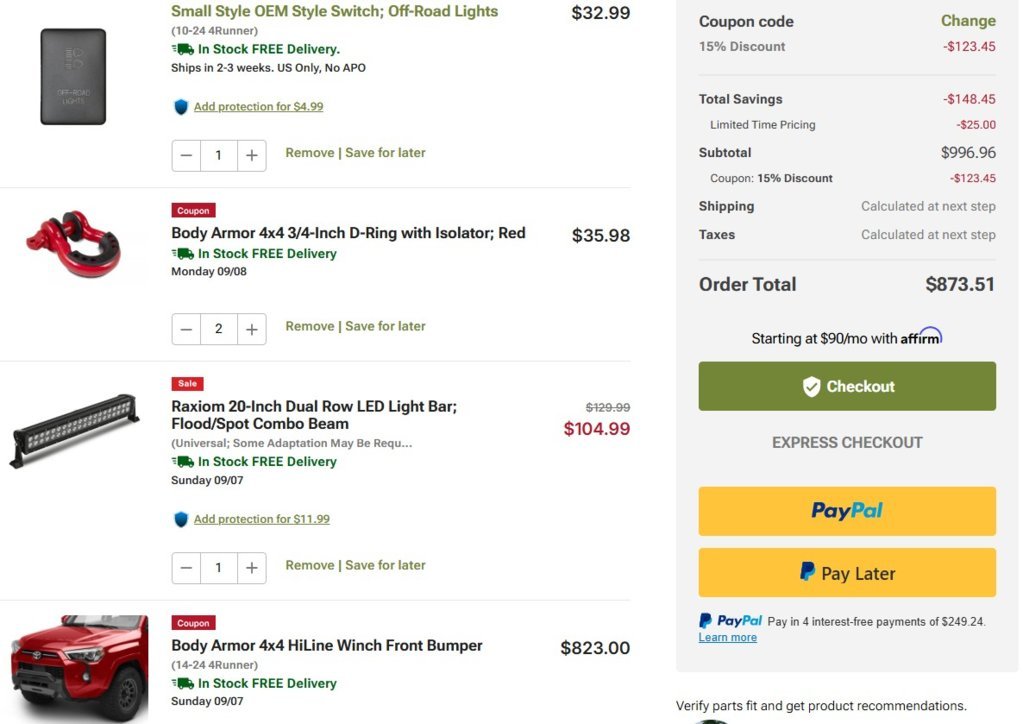Increase quantity of Raxiom LED Light Bar
The width and height of the screenshot is (1023, 724).
pos(252,568)
